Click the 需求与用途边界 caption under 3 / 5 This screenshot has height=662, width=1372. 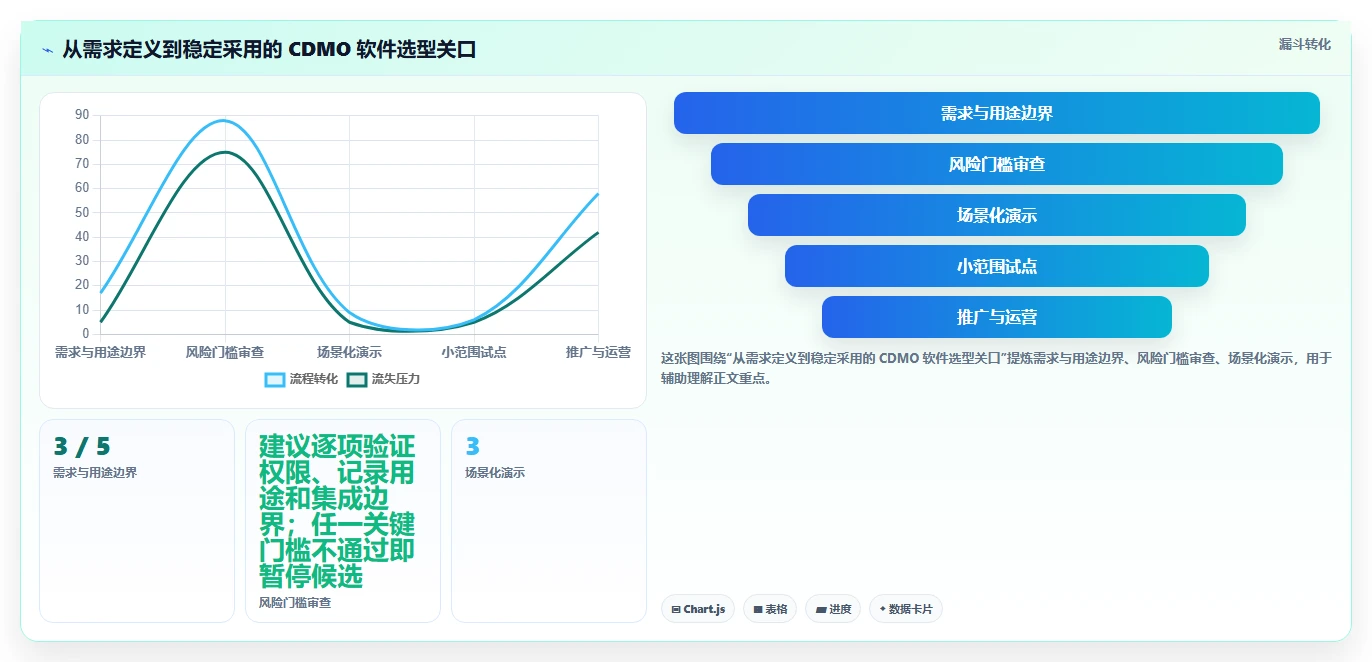pos(95,472)
